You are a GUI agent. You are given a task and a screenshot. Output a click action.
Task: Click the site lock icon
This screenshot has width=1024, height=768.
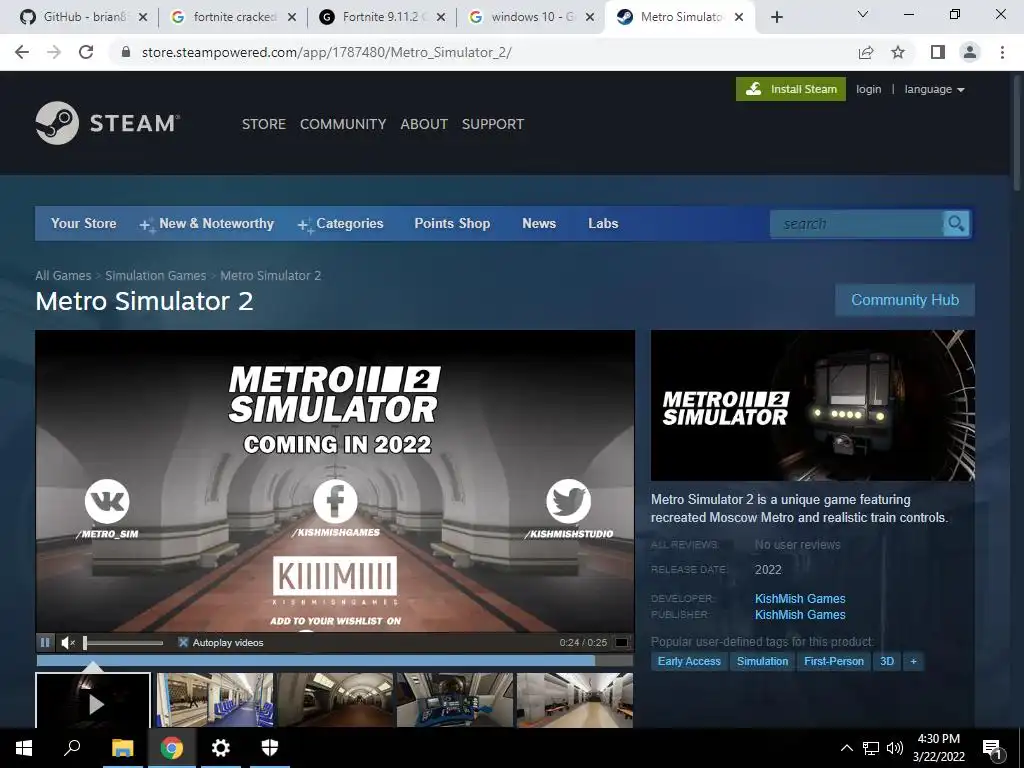126,52
